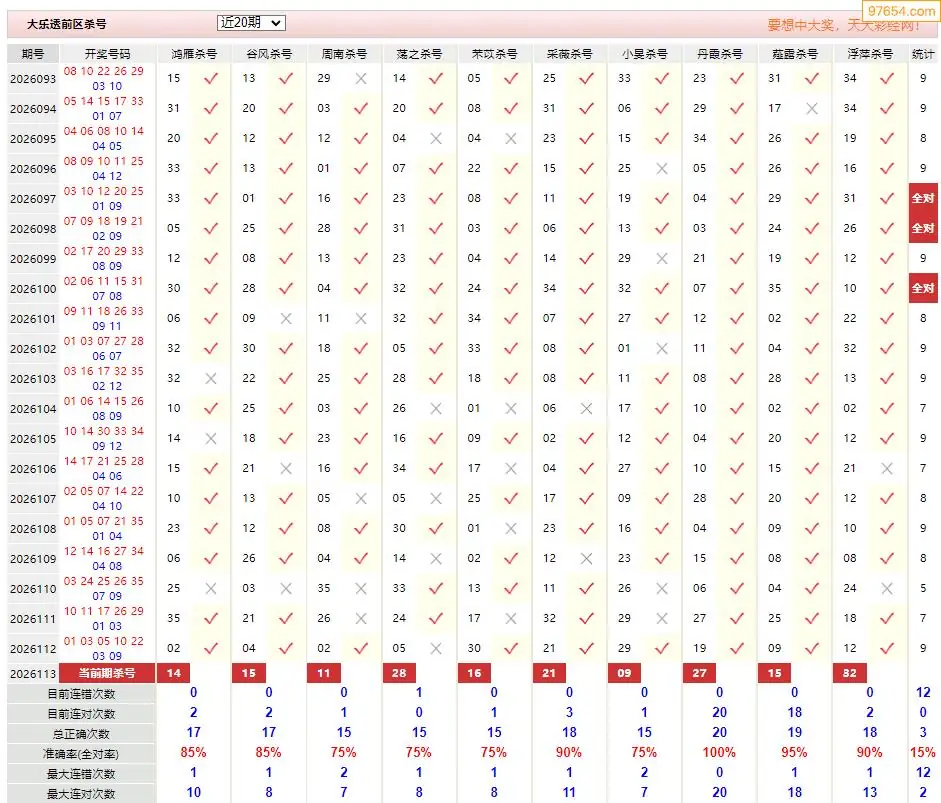Click red current kill number 14 box
The height and width of the screenshot is (803, 941).
[x=173, y=673]
